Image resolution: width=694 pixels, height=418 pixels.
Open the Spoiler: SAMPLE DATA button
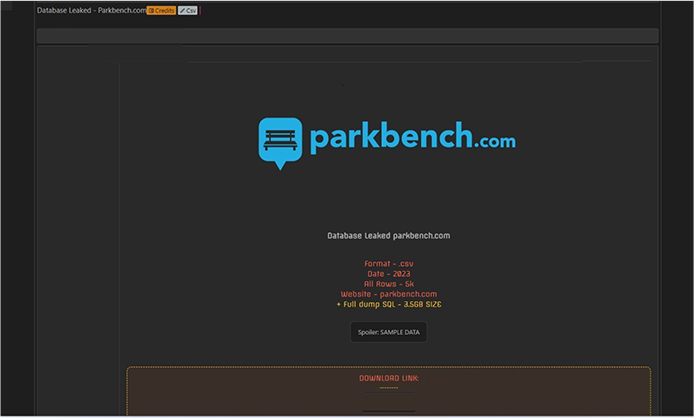pos(389,332)
